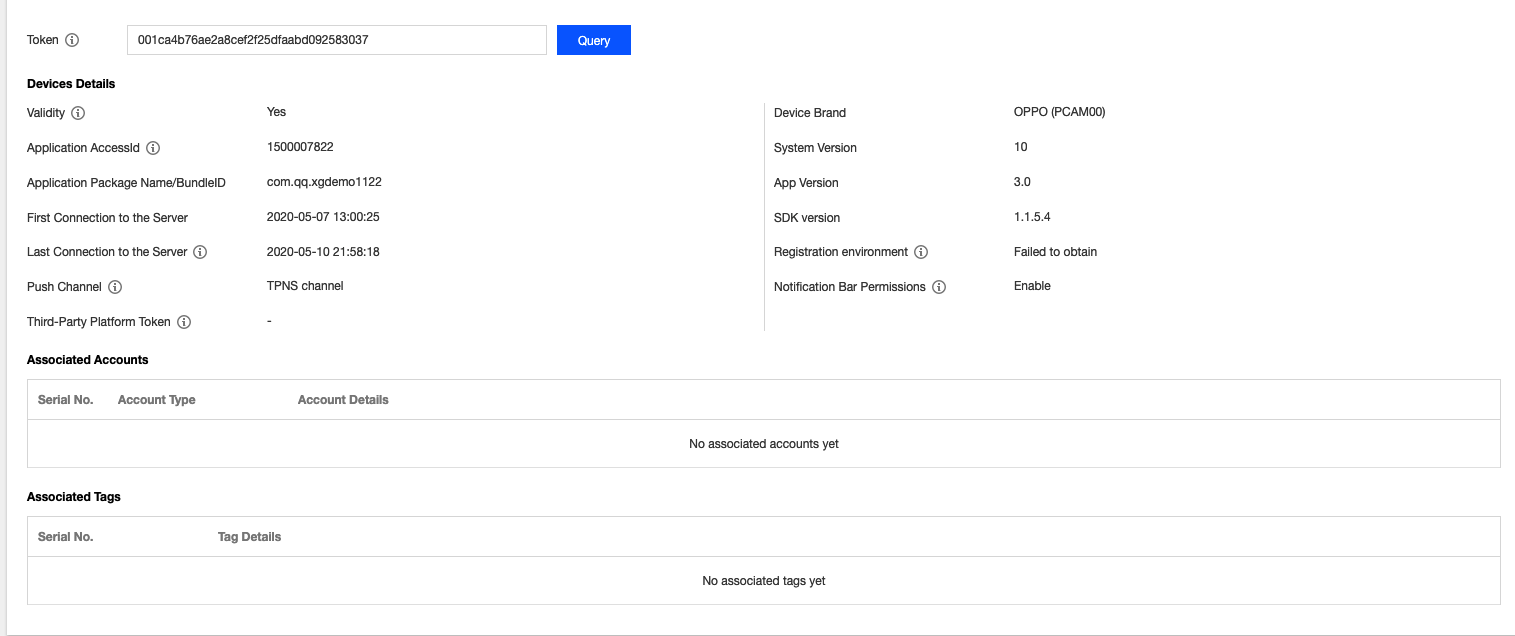
Task: Click Serial No. header in Associated Accounts table
Action: click(66, 400)
